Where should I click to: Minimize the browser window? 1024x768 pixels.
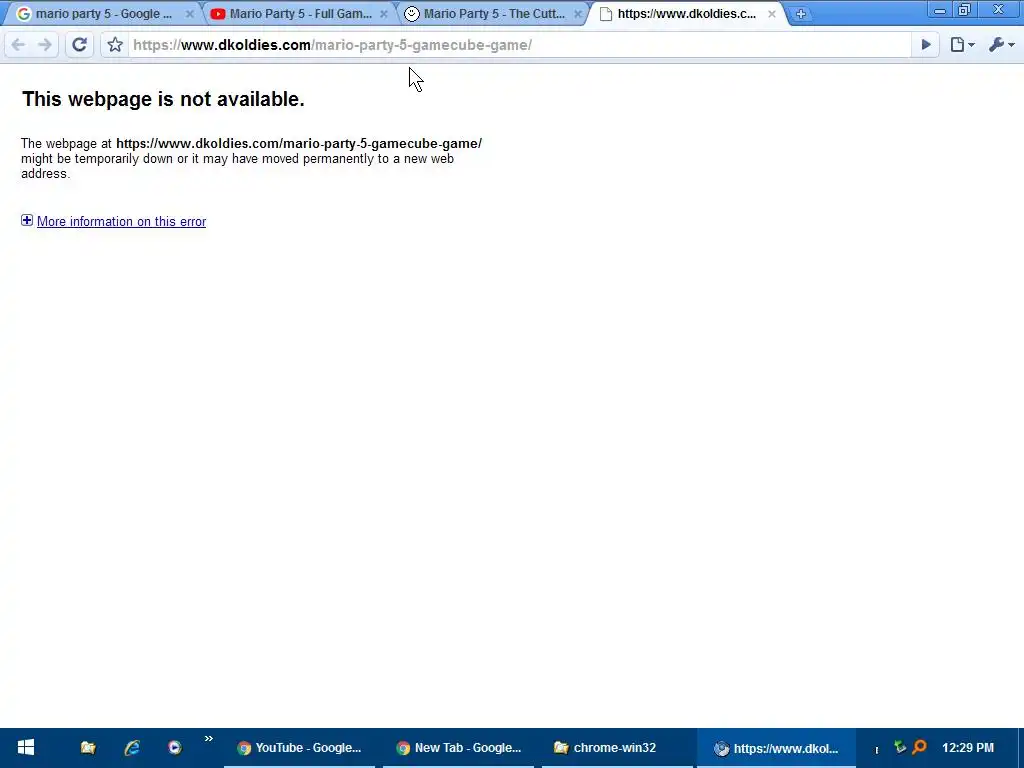pyautogui.click(x=940, y=10)
